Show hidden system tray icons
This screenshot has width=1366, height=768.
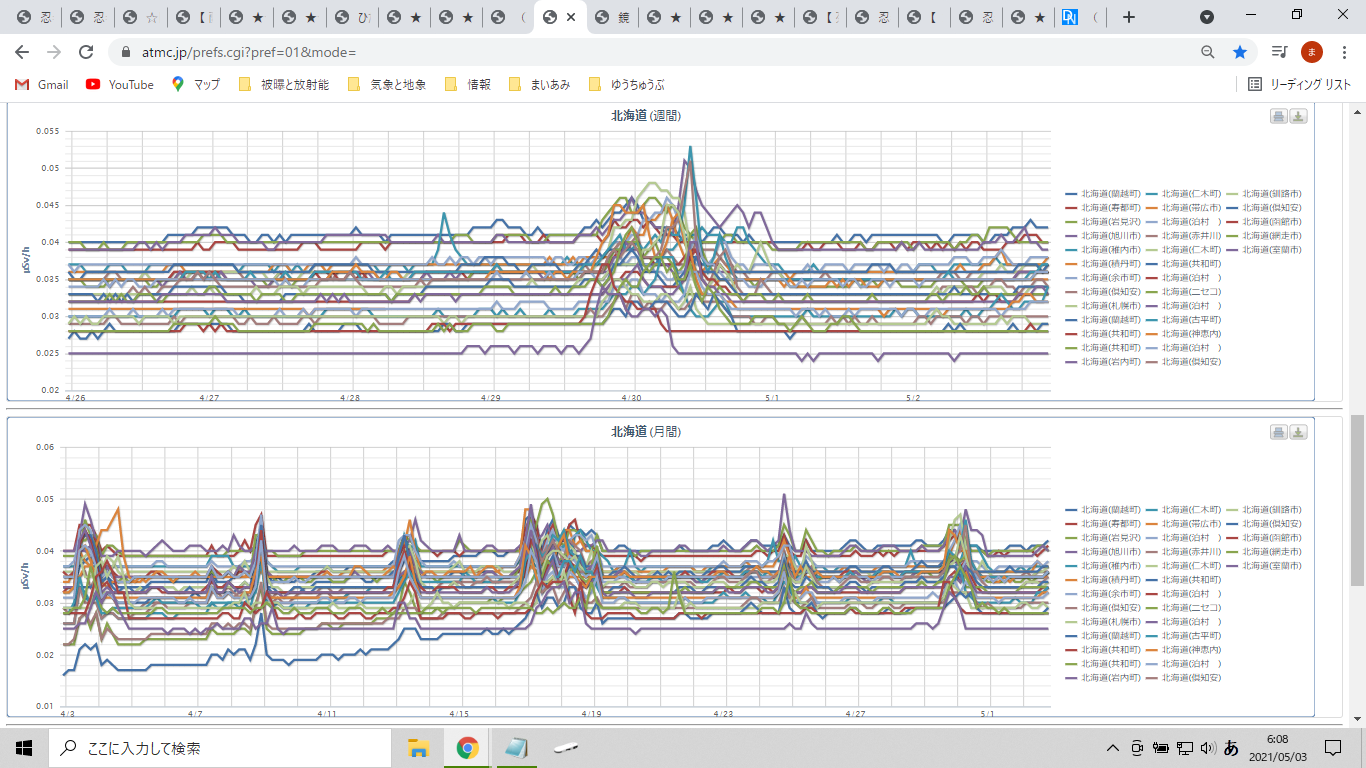(1113, 748)
